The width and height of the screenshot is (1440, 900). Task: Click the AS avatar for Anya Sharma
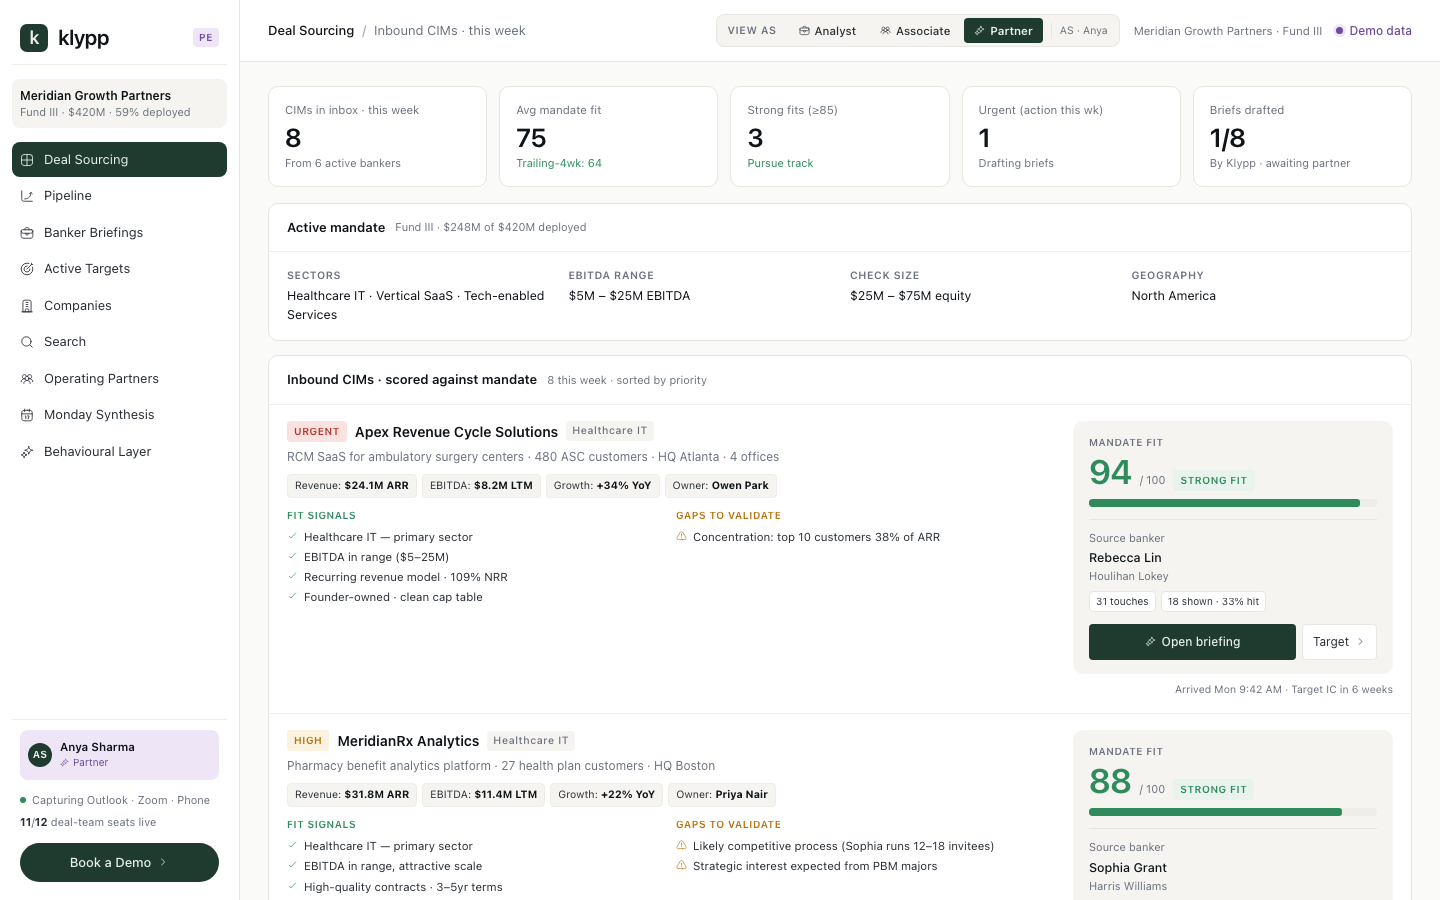40,755
